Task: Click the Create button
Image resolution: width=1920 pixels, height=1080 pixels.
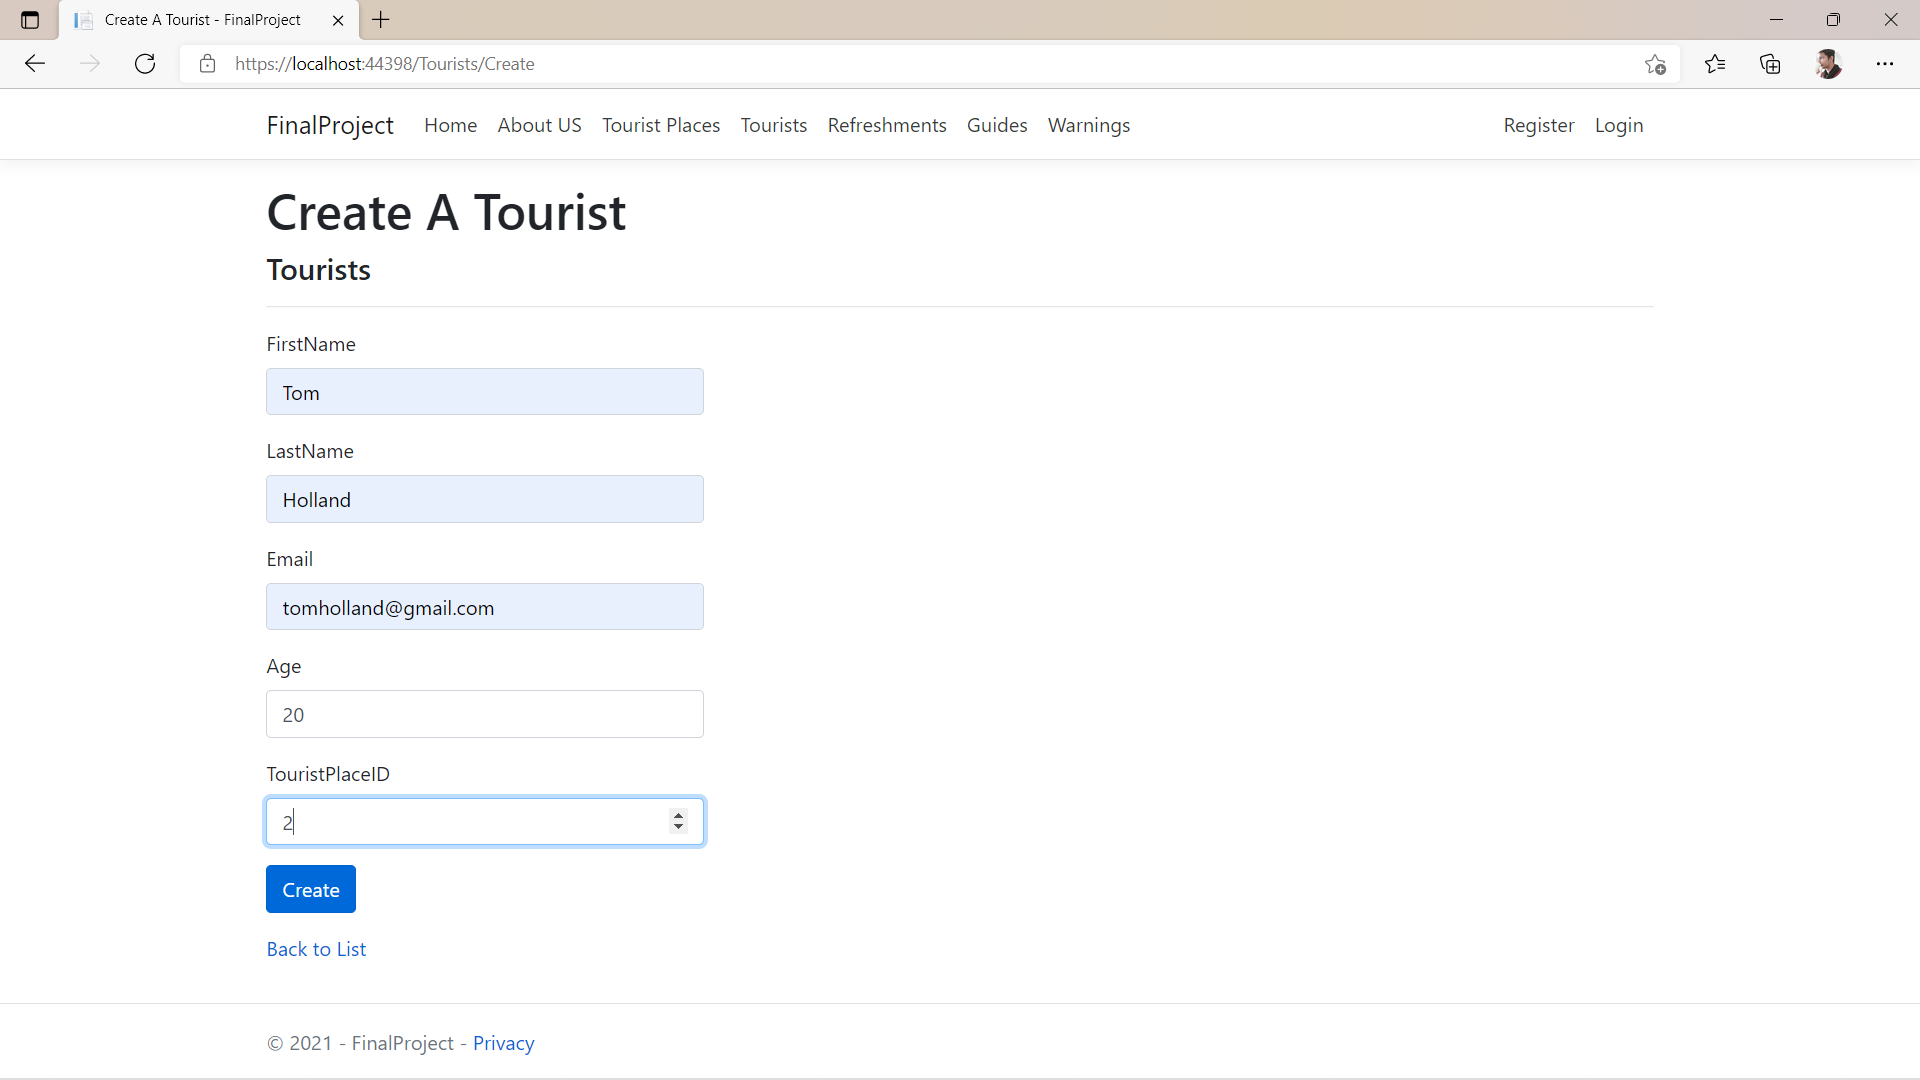Action: click(x=310, y=889)
